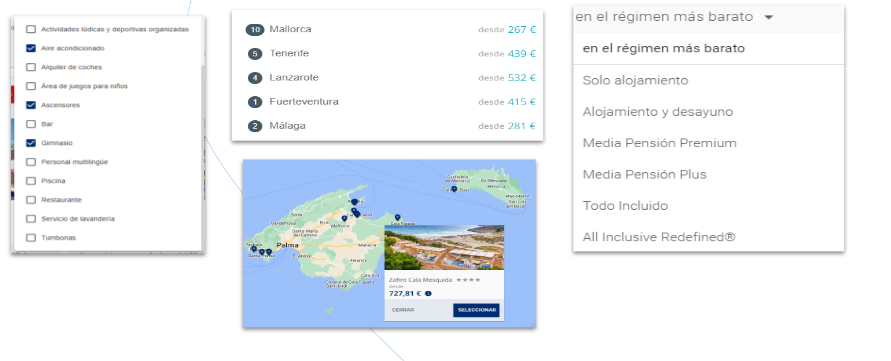This screenshot has height=361, width=891.
Task: Enable the Piscina checkbox
Action: [31, 181]
